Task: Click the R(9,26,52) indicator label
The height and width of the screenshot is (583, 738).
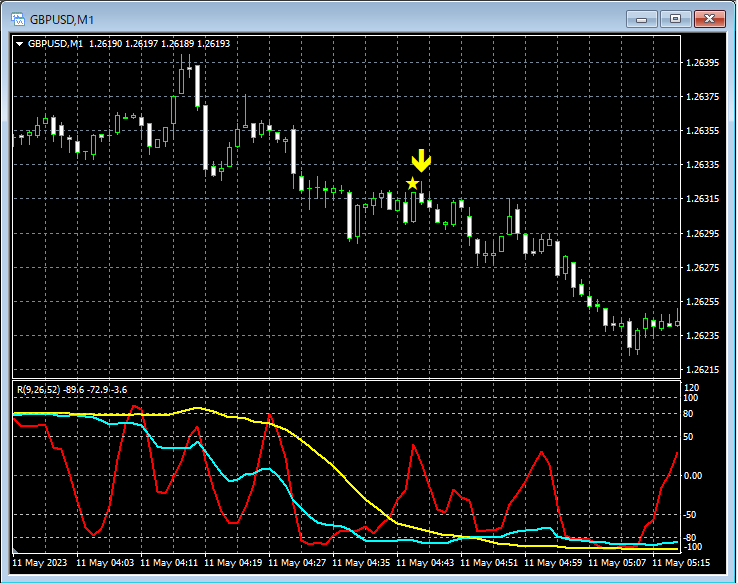Action: 39,390
